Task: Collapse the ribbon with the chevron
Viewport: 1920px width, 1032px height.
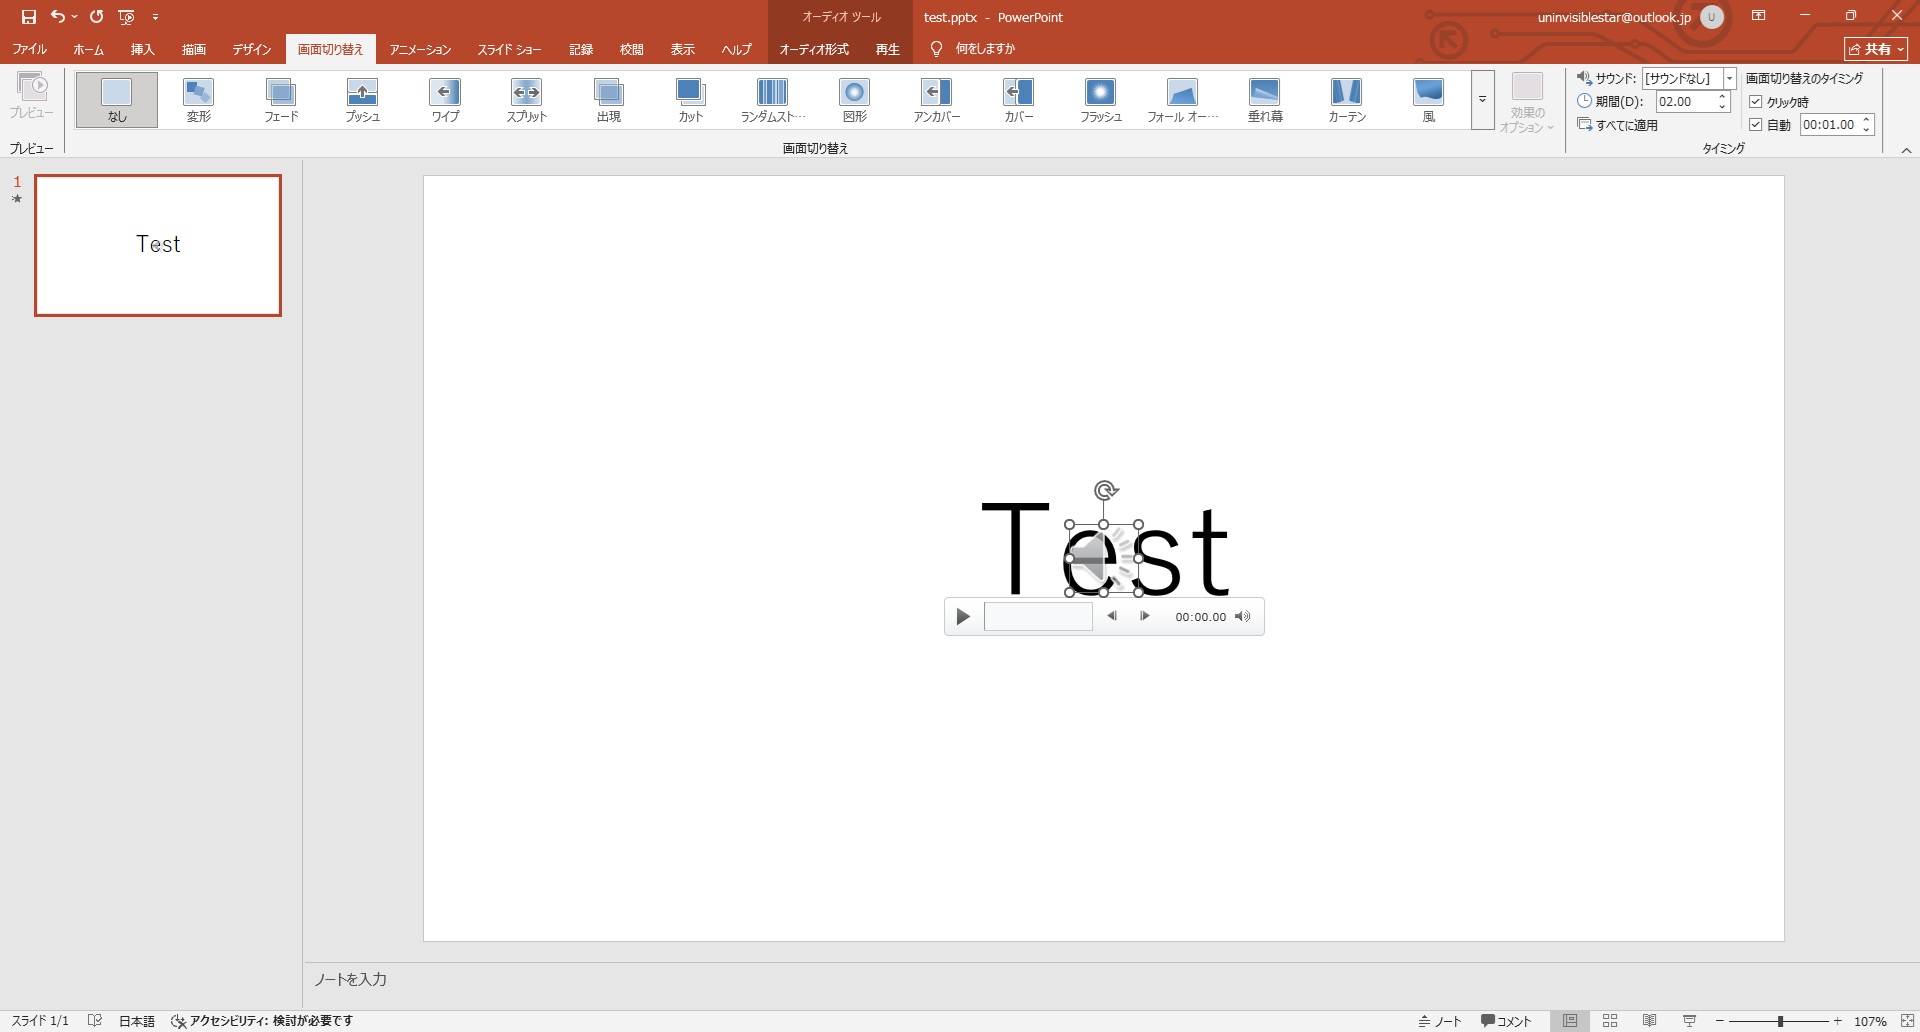Action: (x=1906, y=150)
